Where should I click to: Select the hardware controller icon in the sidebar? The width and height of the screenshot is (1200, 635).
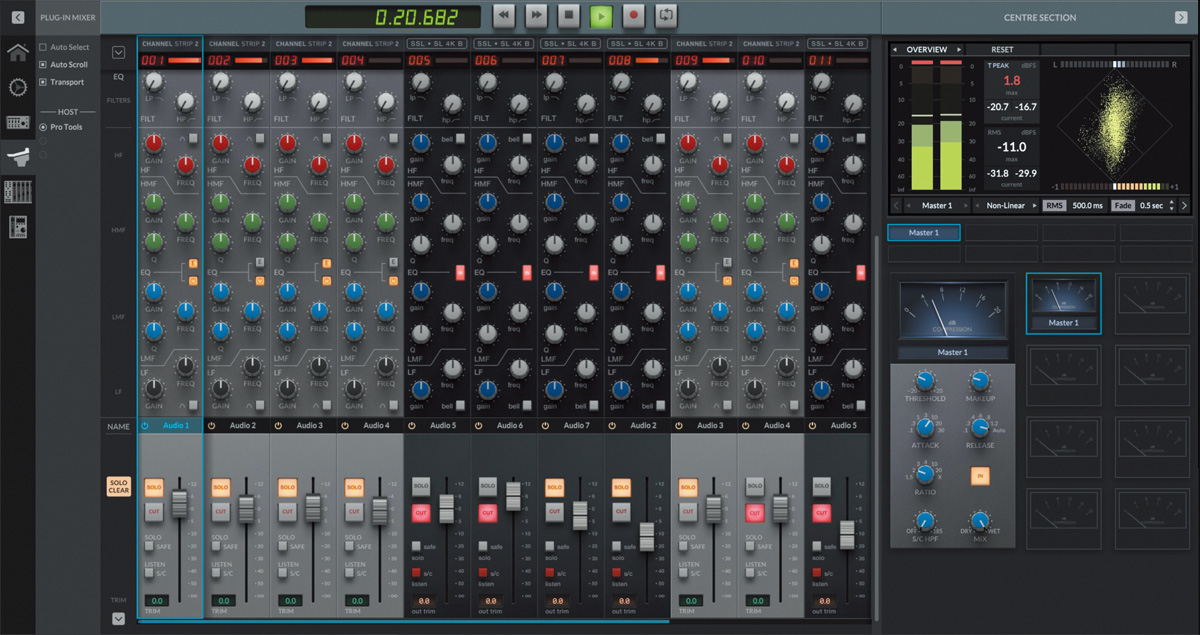pos(16,122)
